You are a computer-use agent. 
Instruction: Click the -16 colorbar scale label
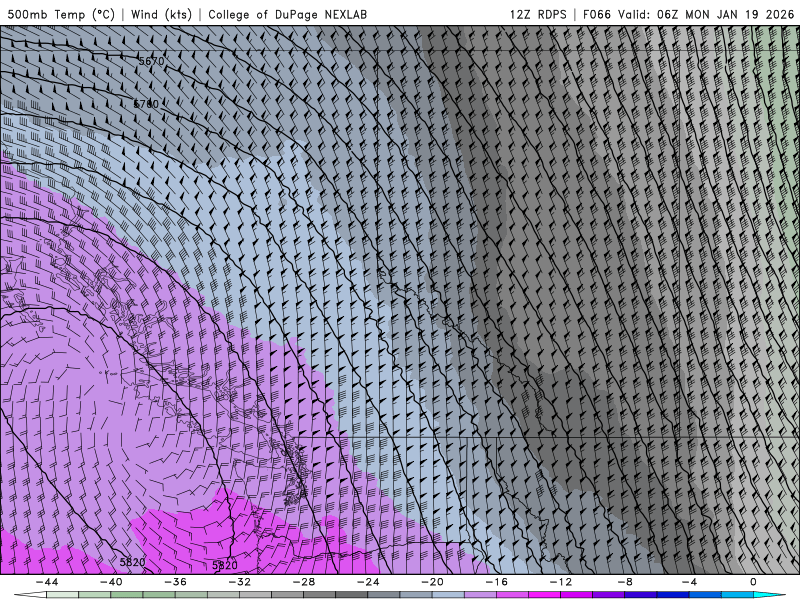(497, 582)
